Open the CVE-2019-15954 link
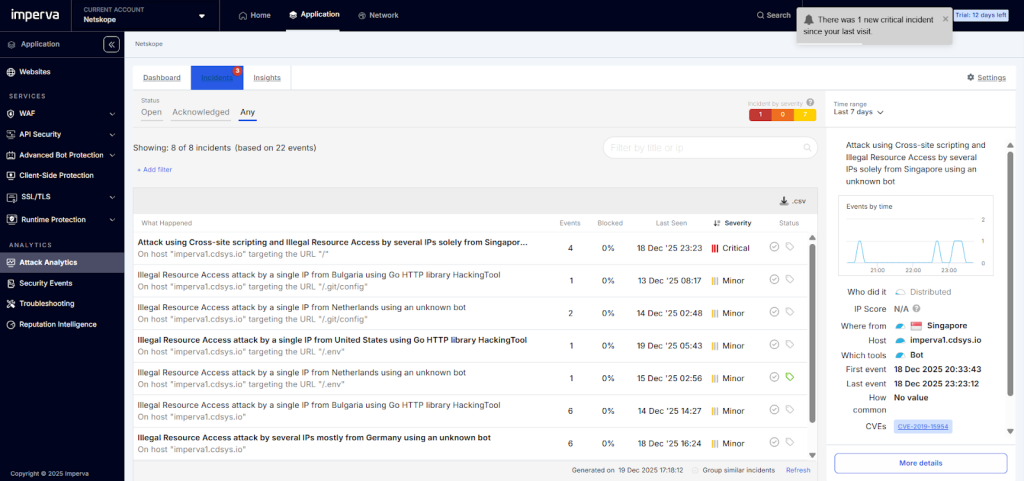 coord(923,427)
